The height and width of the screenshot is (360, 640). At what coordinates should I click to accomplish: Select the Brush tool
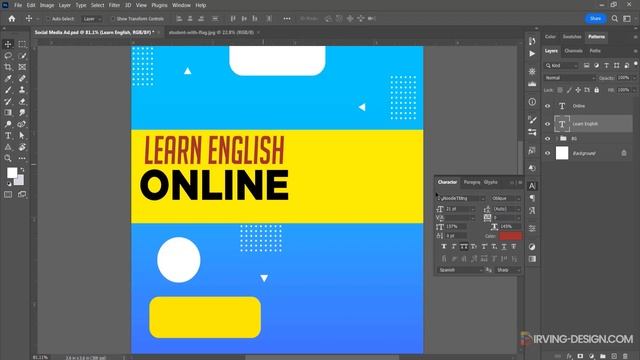click(x=8, y=90)
